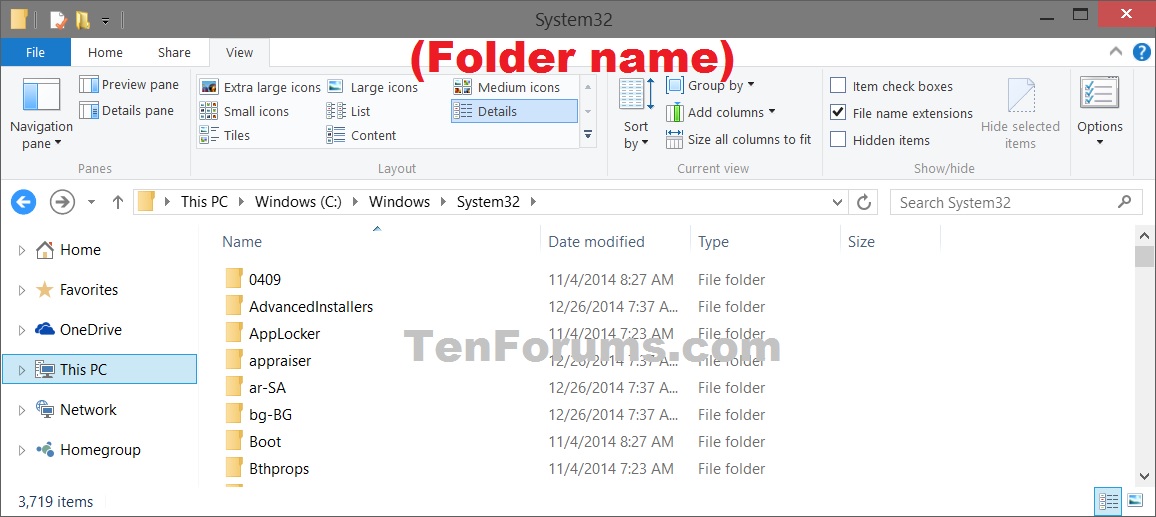Viewport: 1156px width, 517px height.
Task: Switch layout to Tiles
Action: [x=226, y=135]
